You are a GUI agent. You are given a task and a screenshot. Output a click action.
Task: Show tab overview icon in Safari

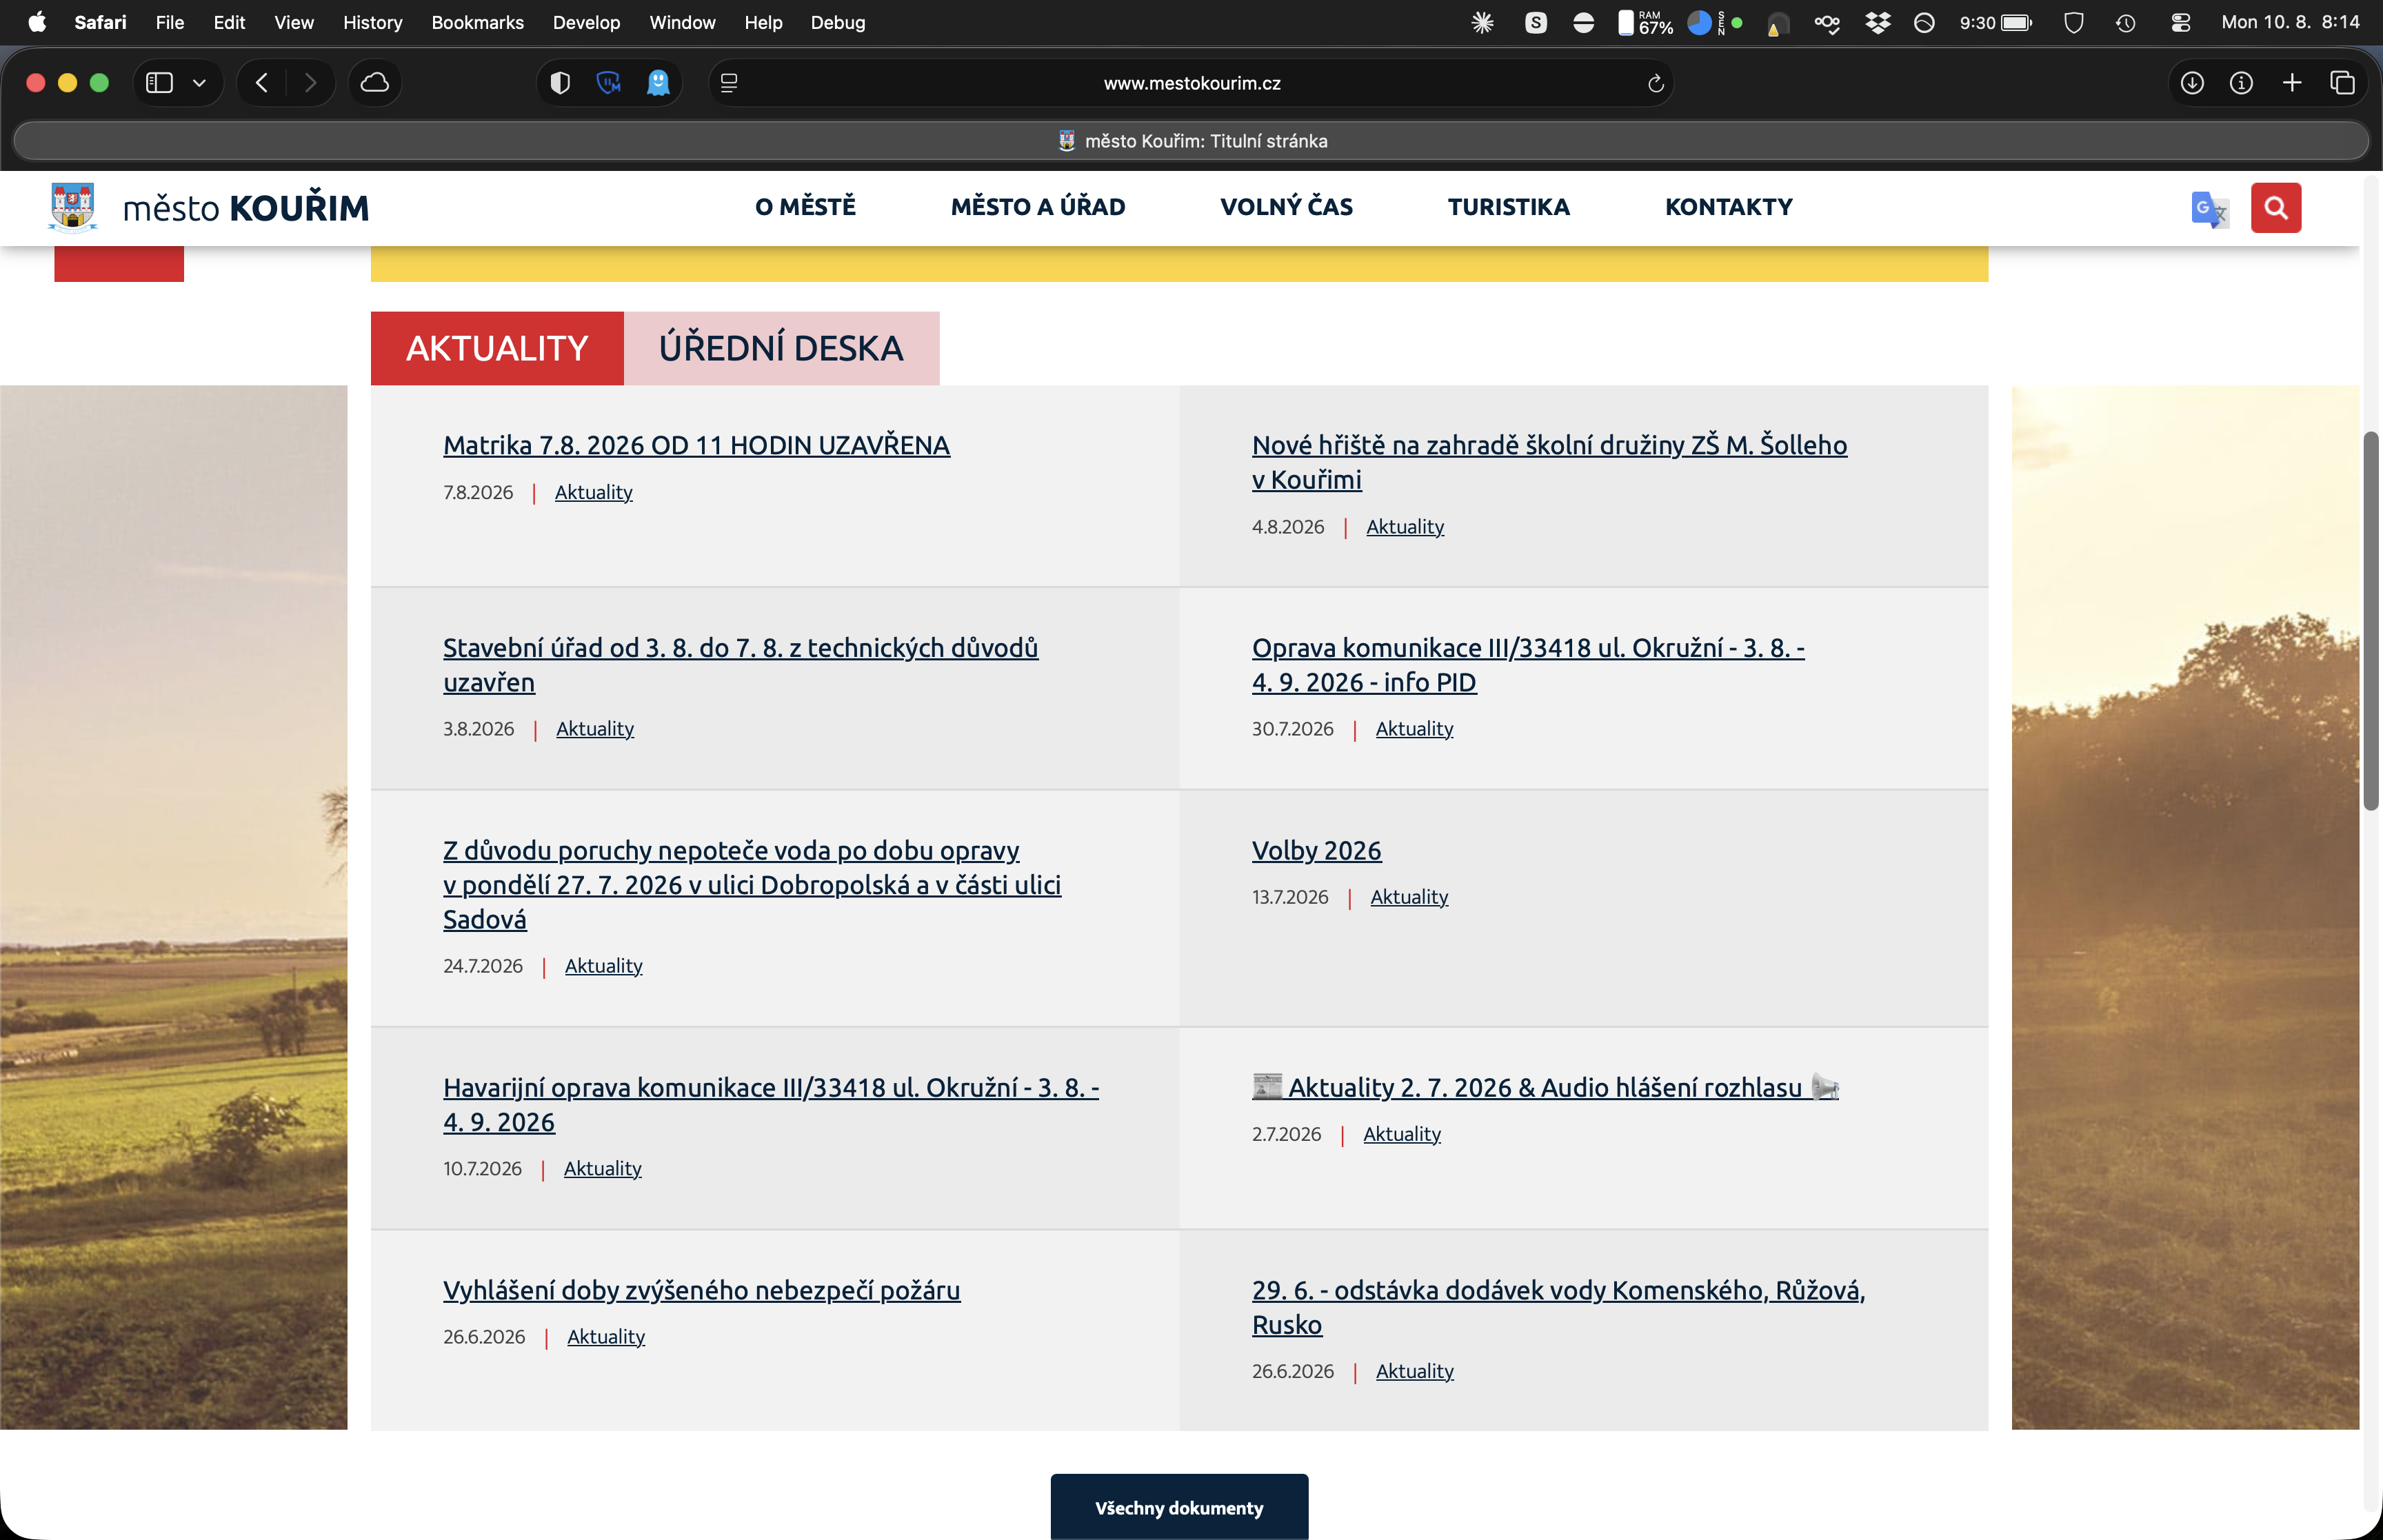tap(2342, 83)
